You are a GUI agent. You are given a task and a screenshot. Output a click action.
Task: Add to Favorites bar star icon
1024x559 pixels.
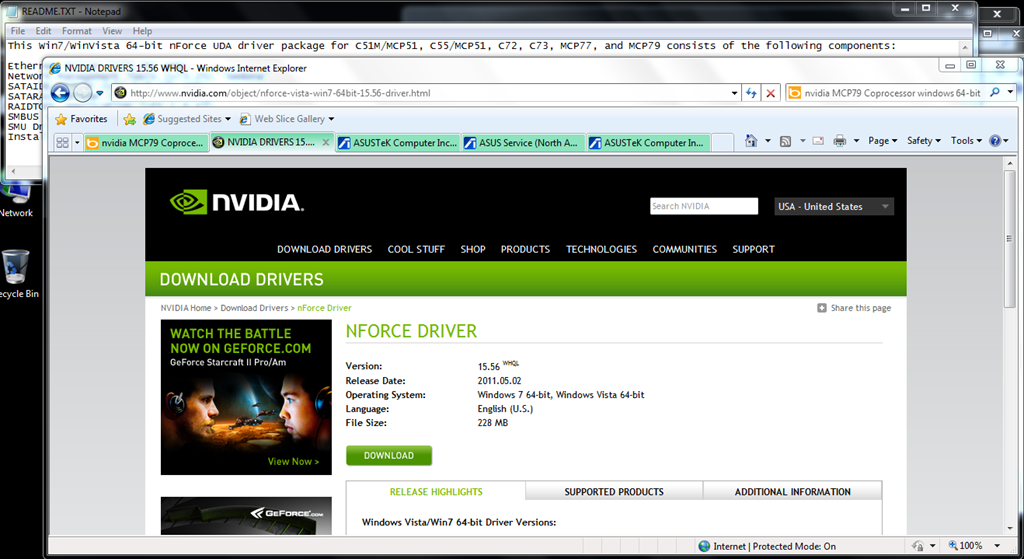tap(129, 119)
